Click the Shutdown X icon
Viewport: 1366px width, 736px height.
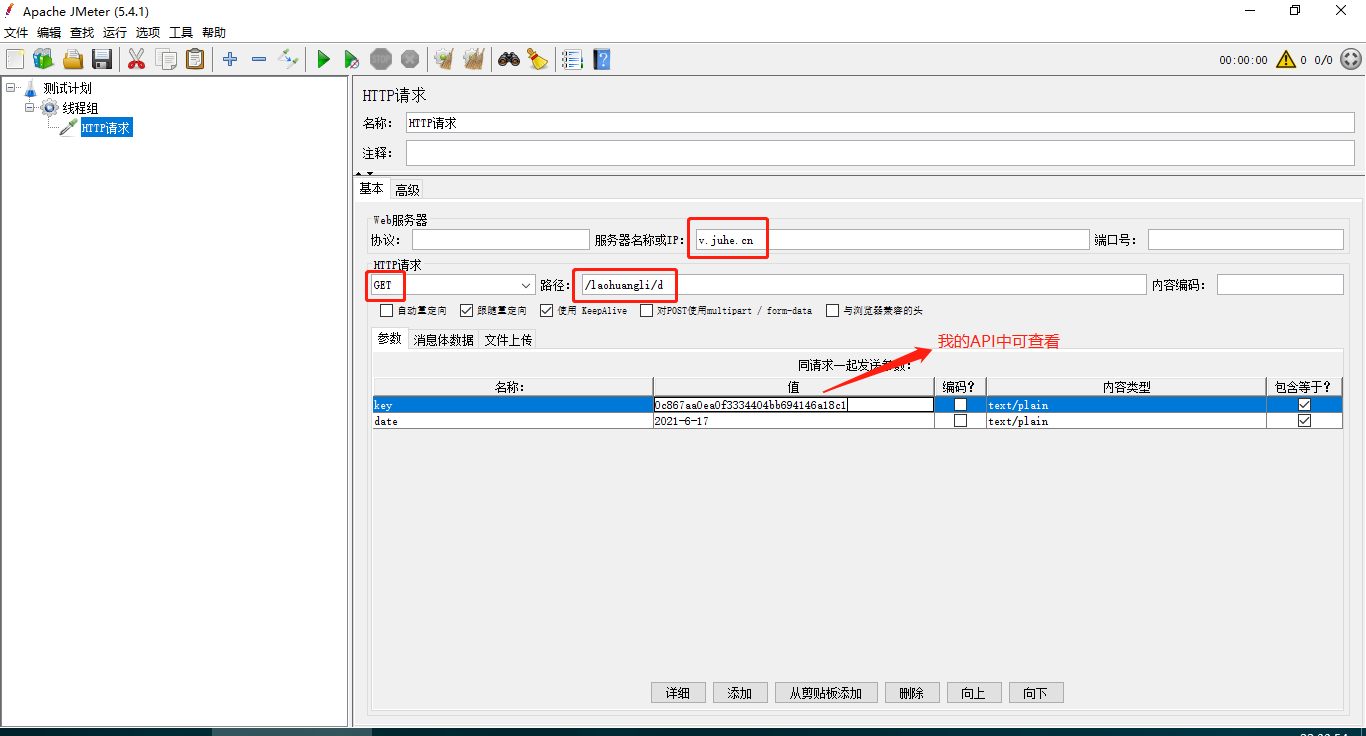(410, 59)
